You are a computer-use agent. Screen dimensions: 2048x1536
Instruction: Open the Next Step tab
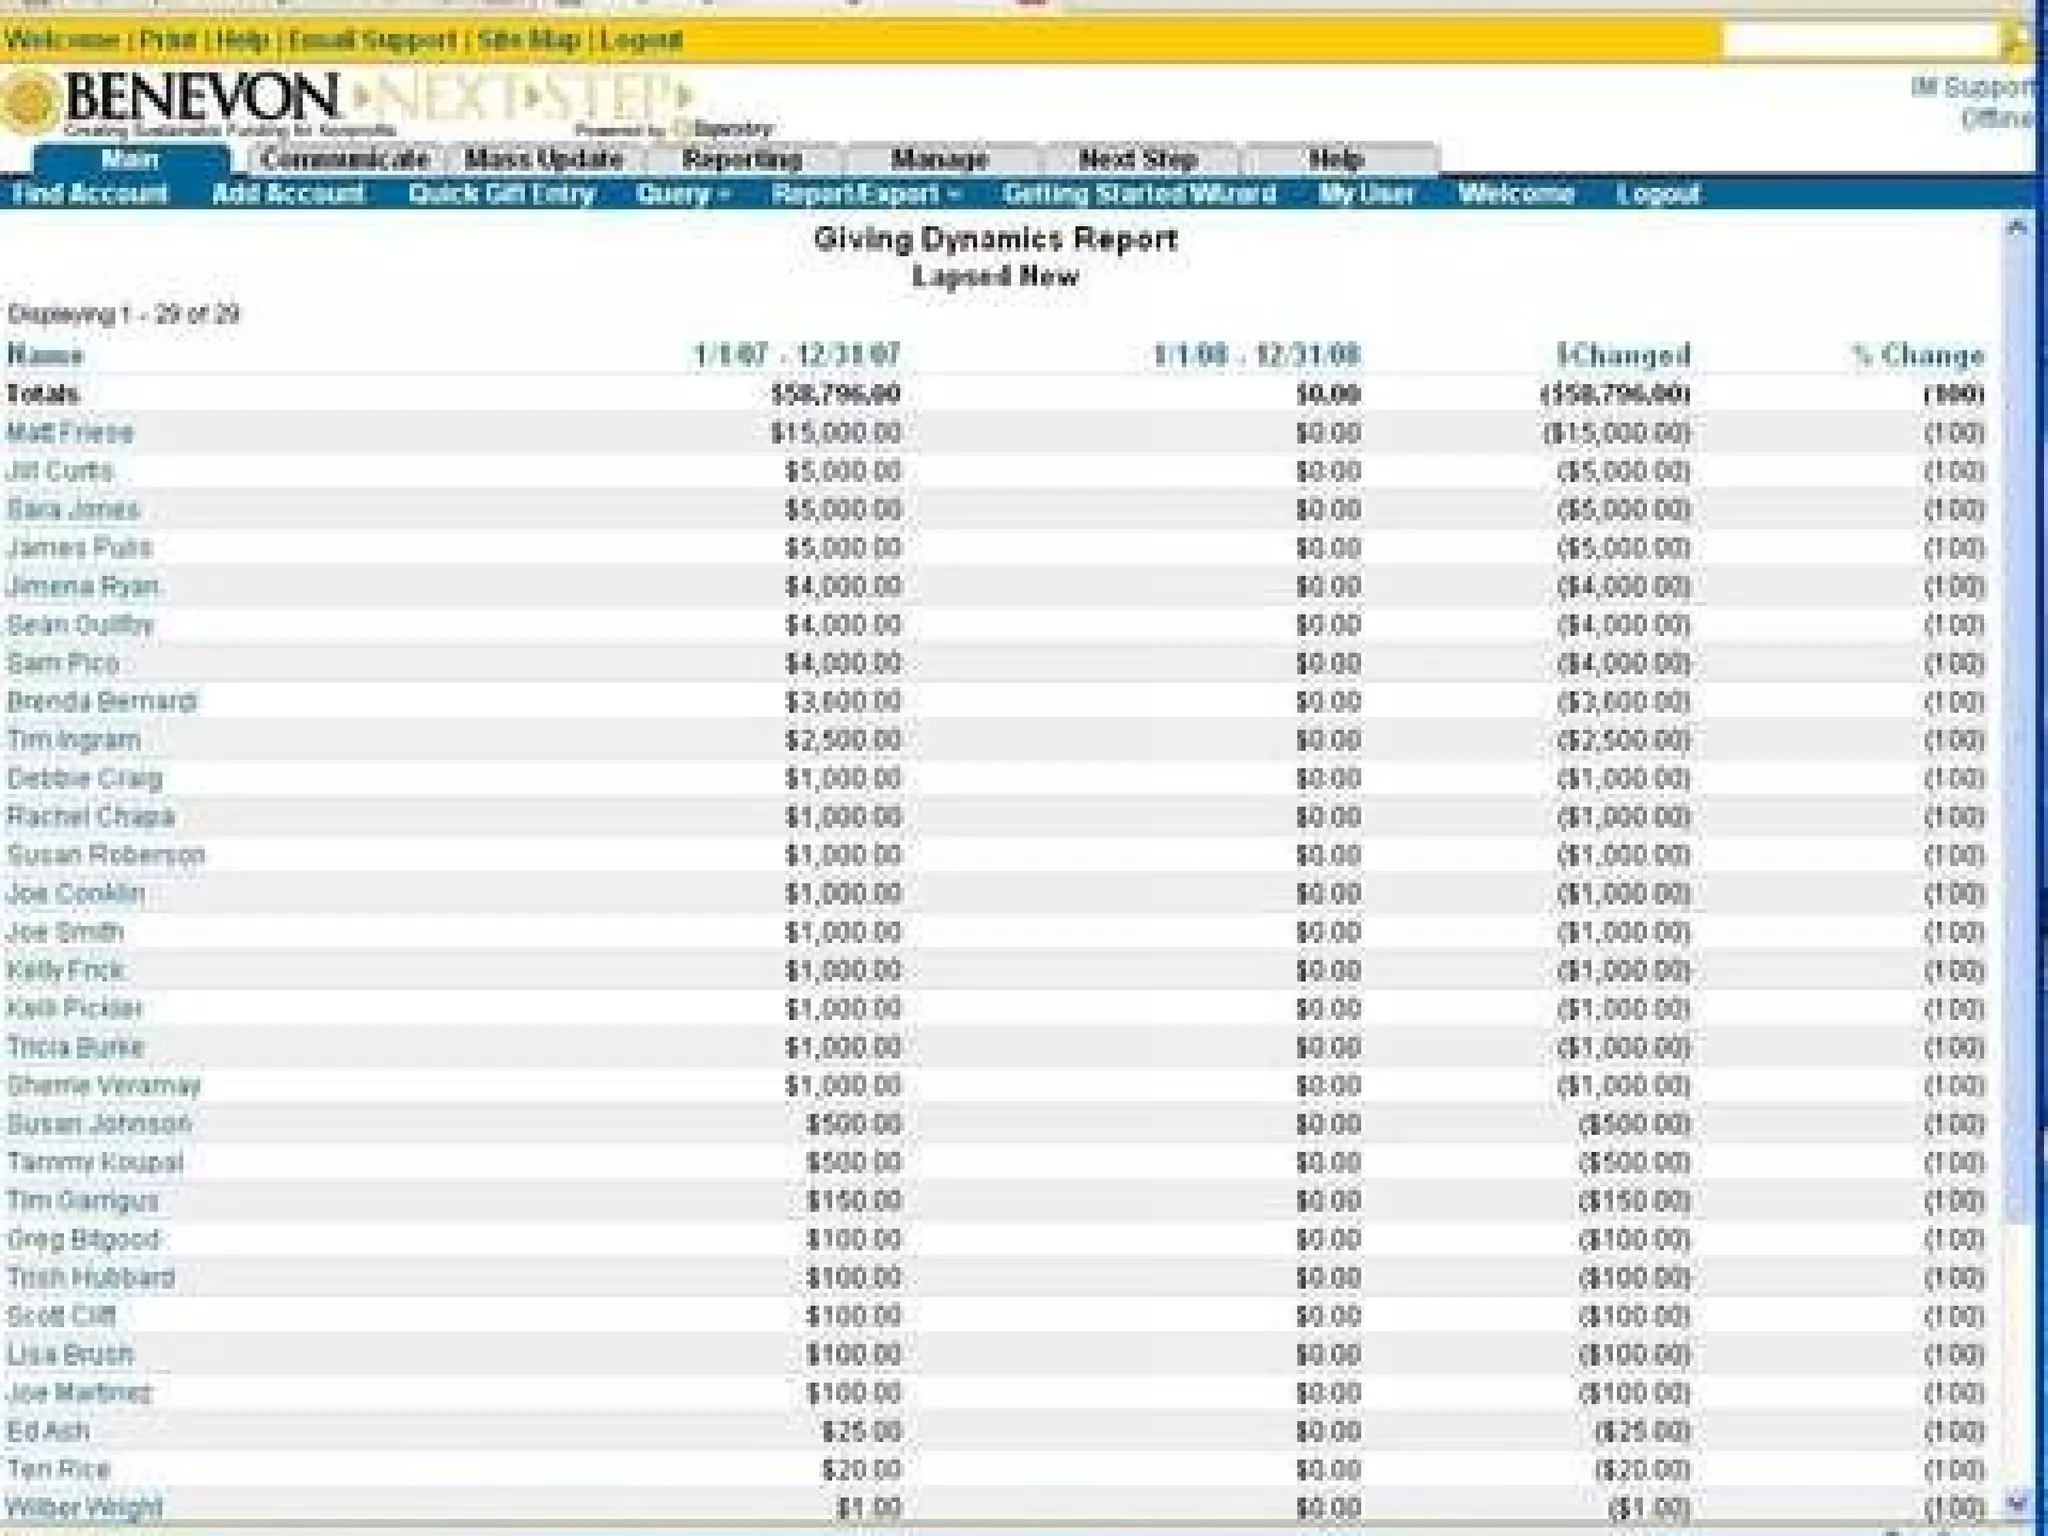1138,159
